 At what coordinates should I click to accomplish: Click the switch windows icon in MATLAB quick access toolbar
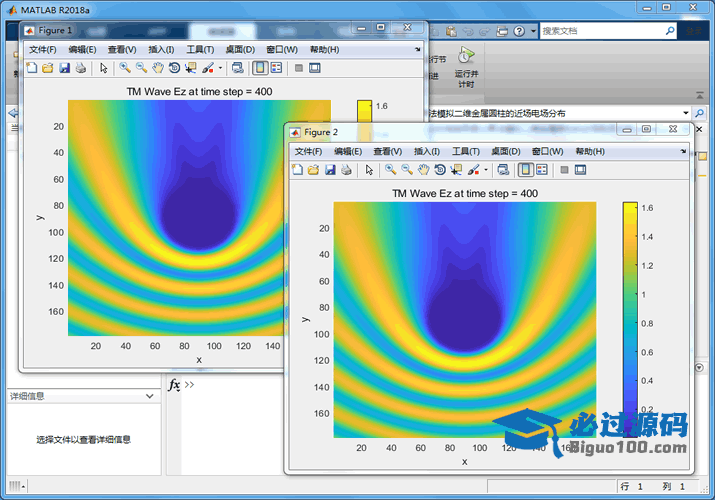(502, 31)
